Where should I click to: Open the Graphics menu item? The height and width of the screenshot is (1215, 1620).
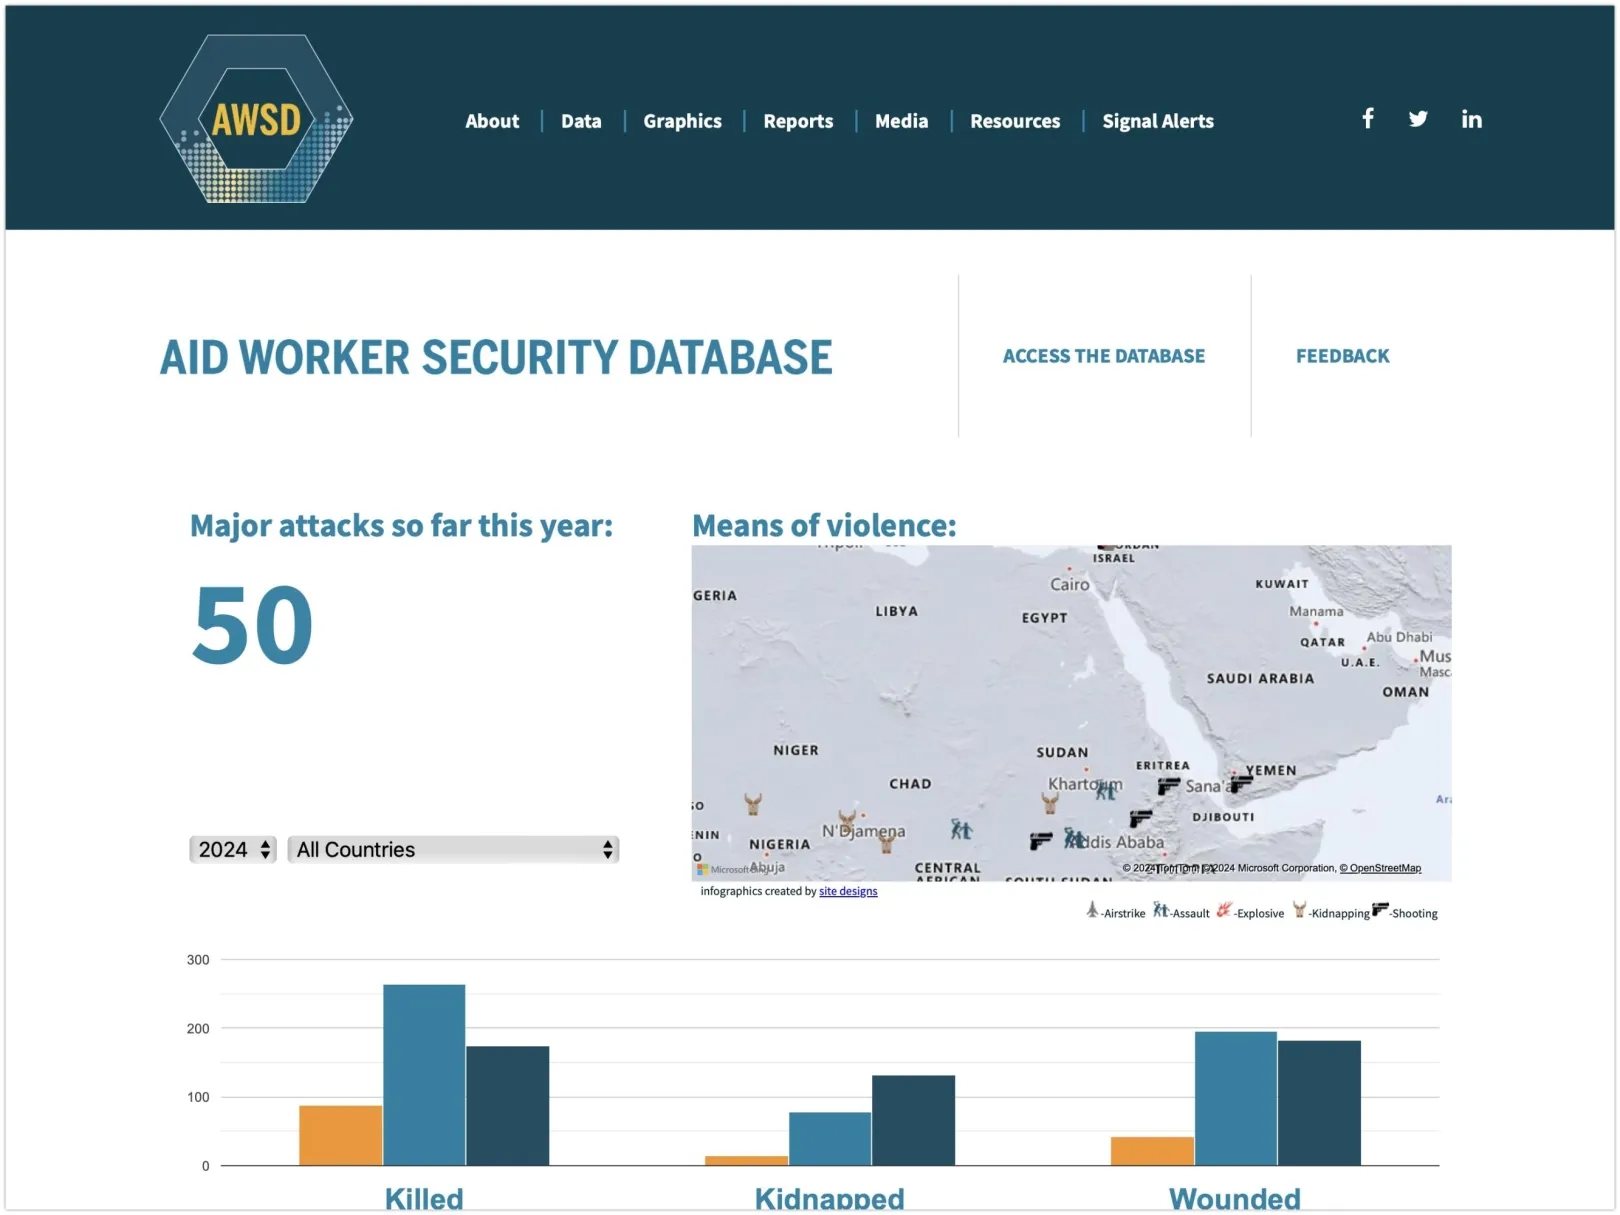click(x=682, y=121)
